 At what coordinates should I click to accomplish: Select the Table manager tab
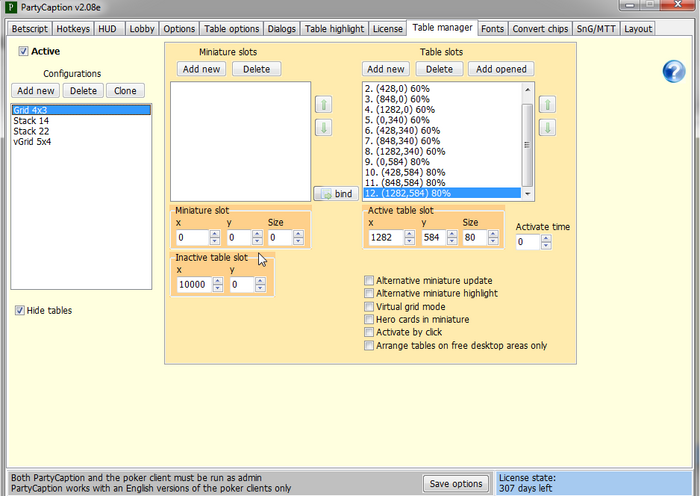click(x=442, y=28)
